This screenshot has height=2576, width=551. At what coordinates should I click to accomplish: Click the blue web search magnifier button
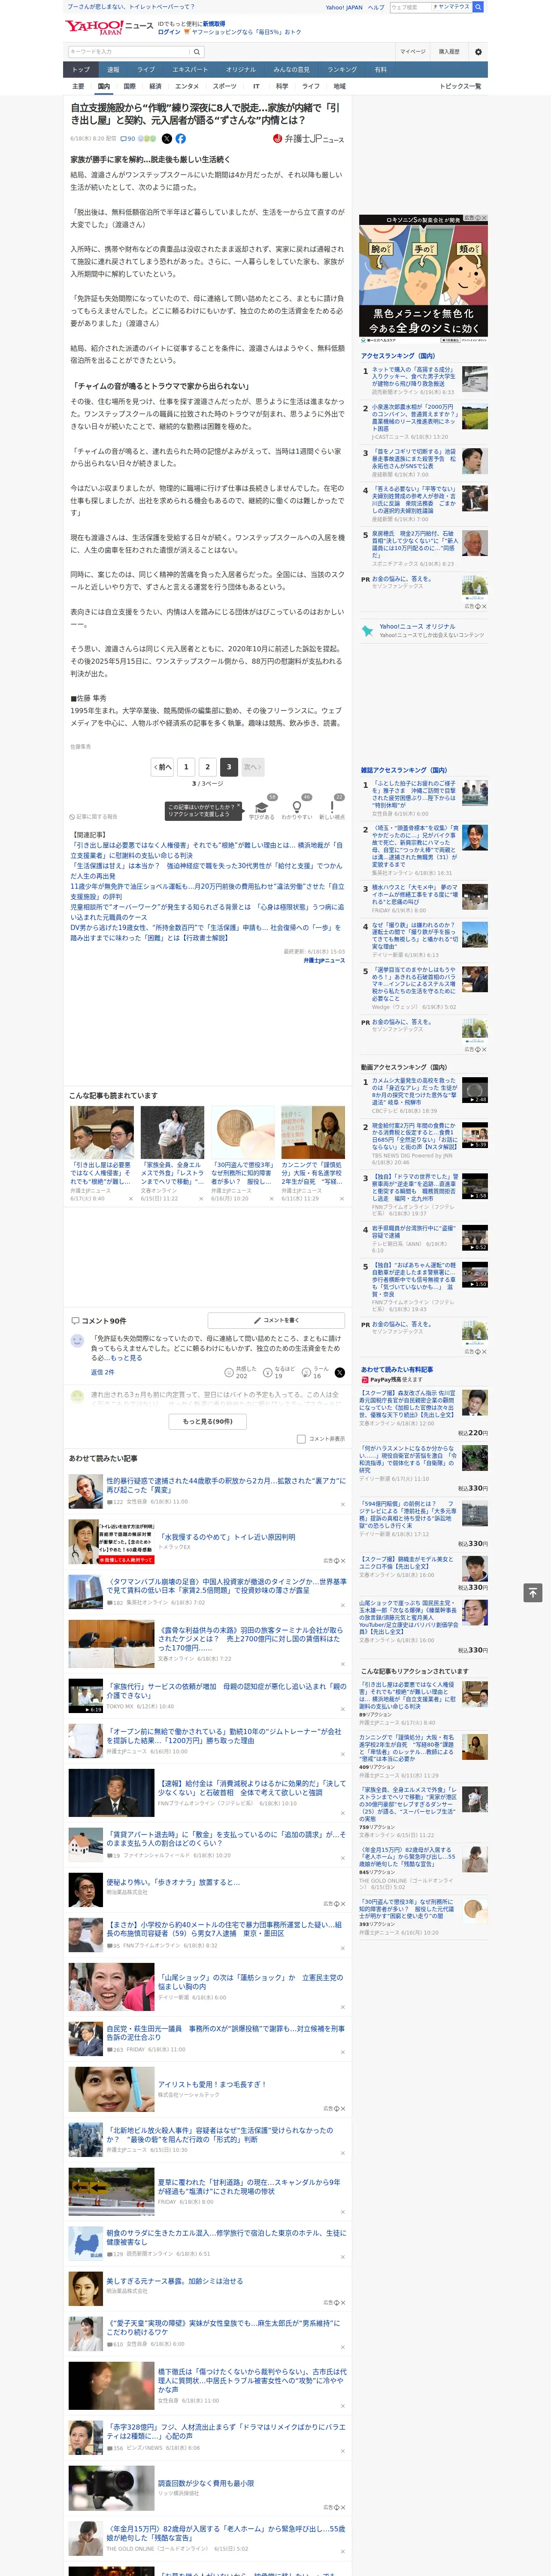coord(478,7)
